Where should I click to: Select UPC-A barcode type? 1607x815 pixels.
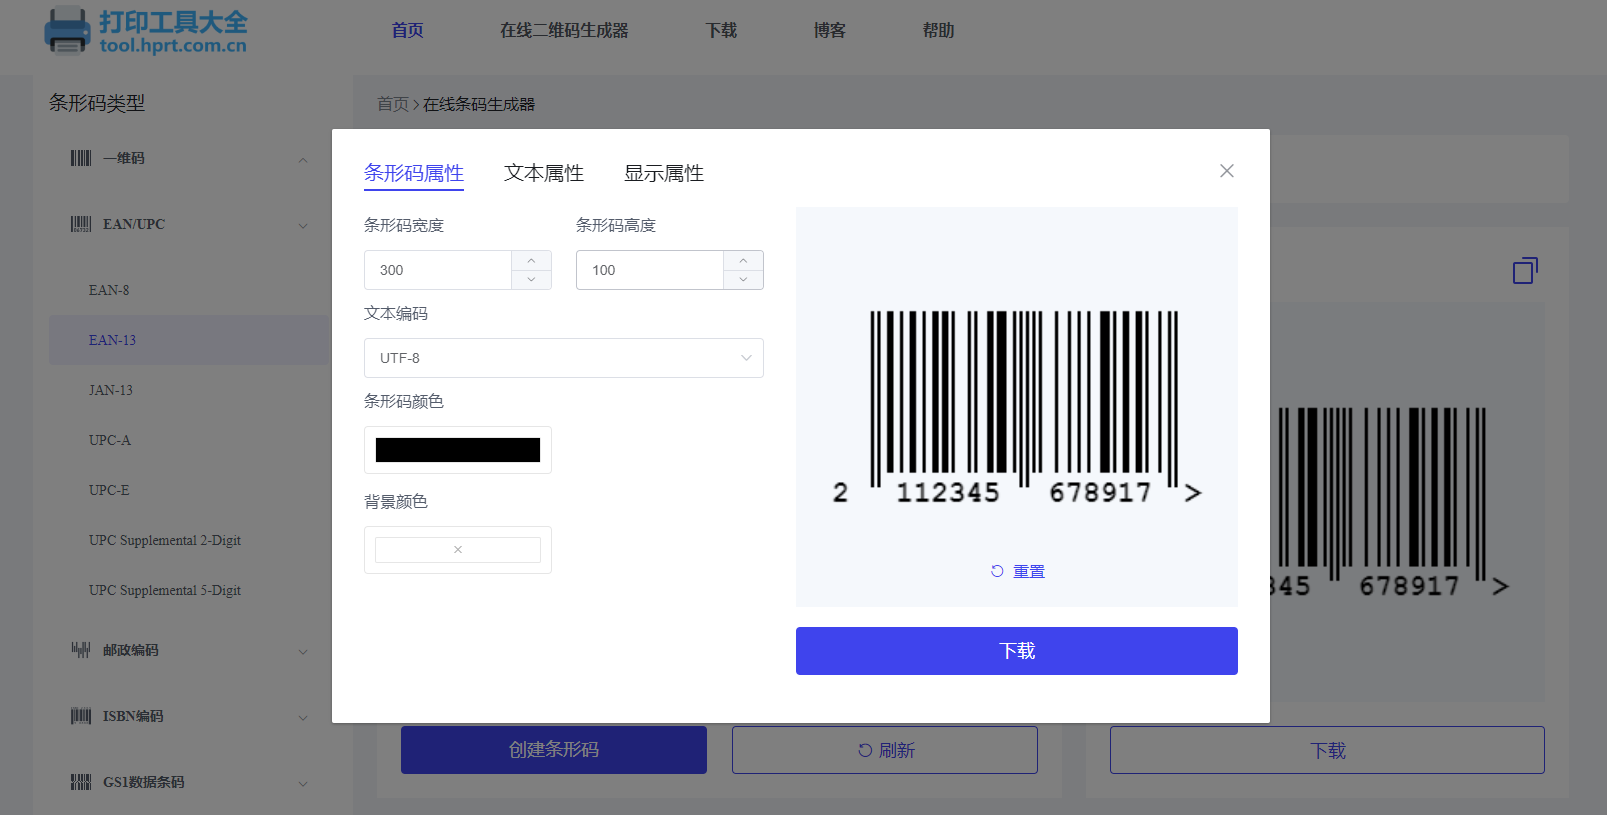tap(110, 440)
